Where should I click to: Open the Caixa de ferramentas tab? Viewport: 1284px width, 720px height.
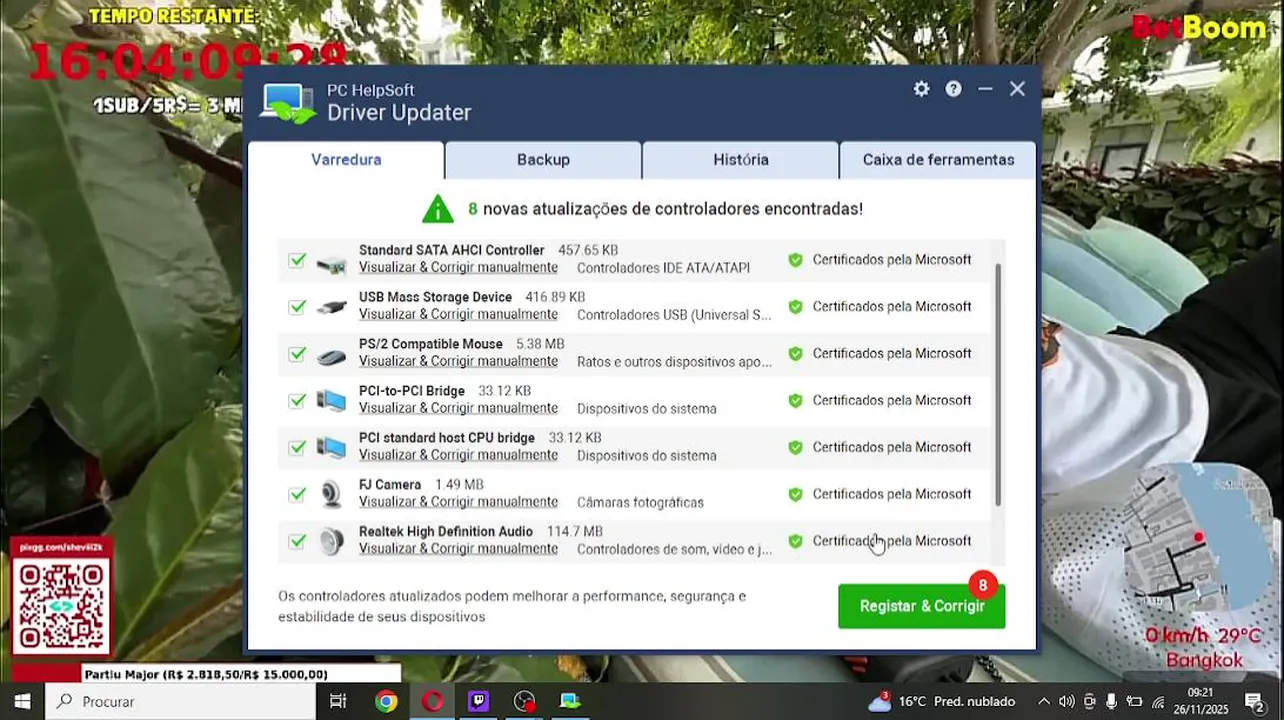coord(938,160)
